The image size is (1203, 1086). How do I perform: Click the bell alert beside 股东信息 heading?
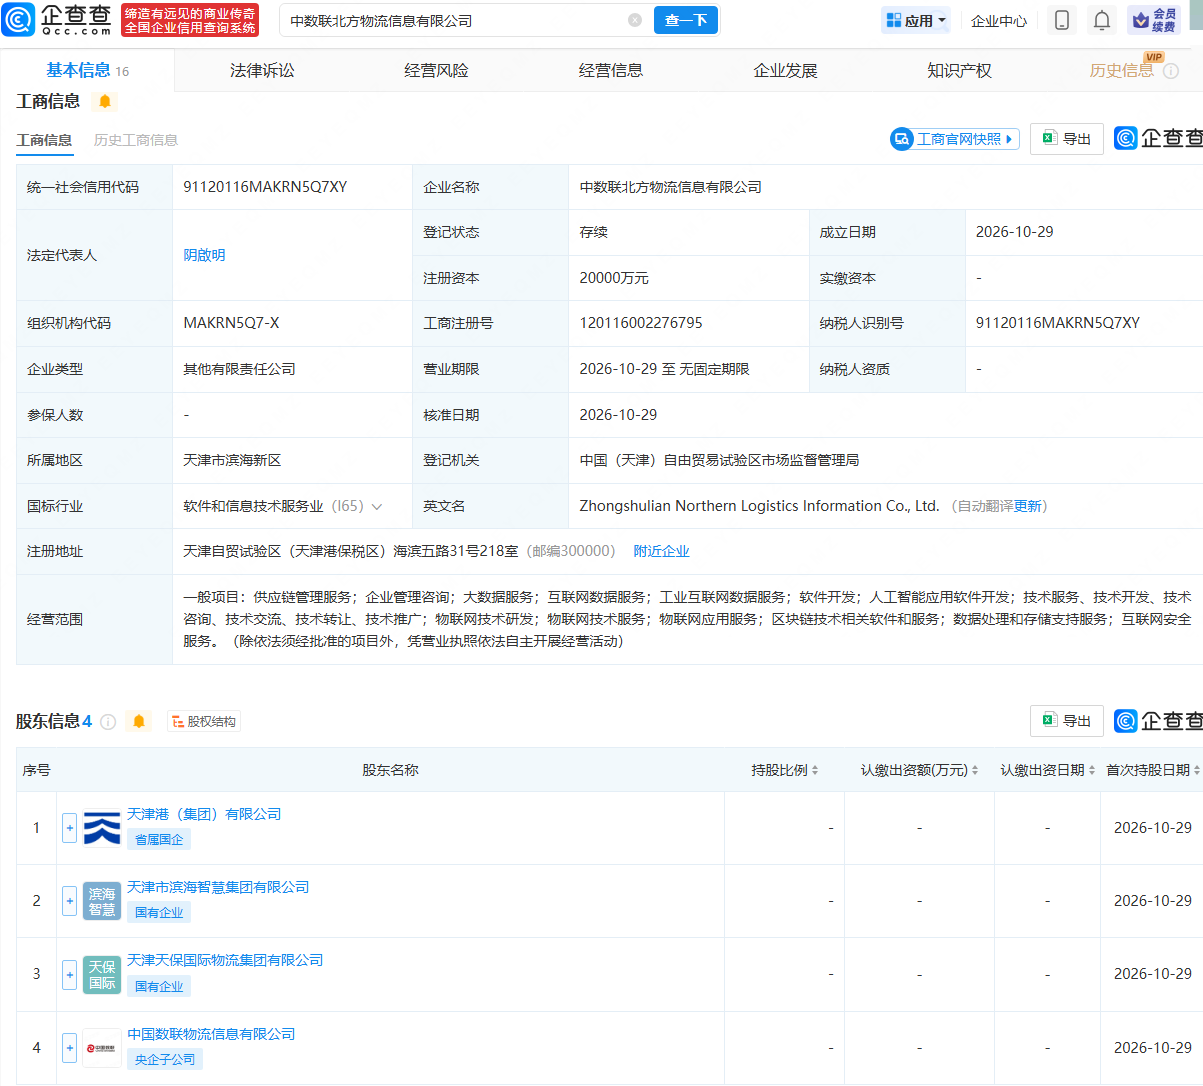click(139, 721)
